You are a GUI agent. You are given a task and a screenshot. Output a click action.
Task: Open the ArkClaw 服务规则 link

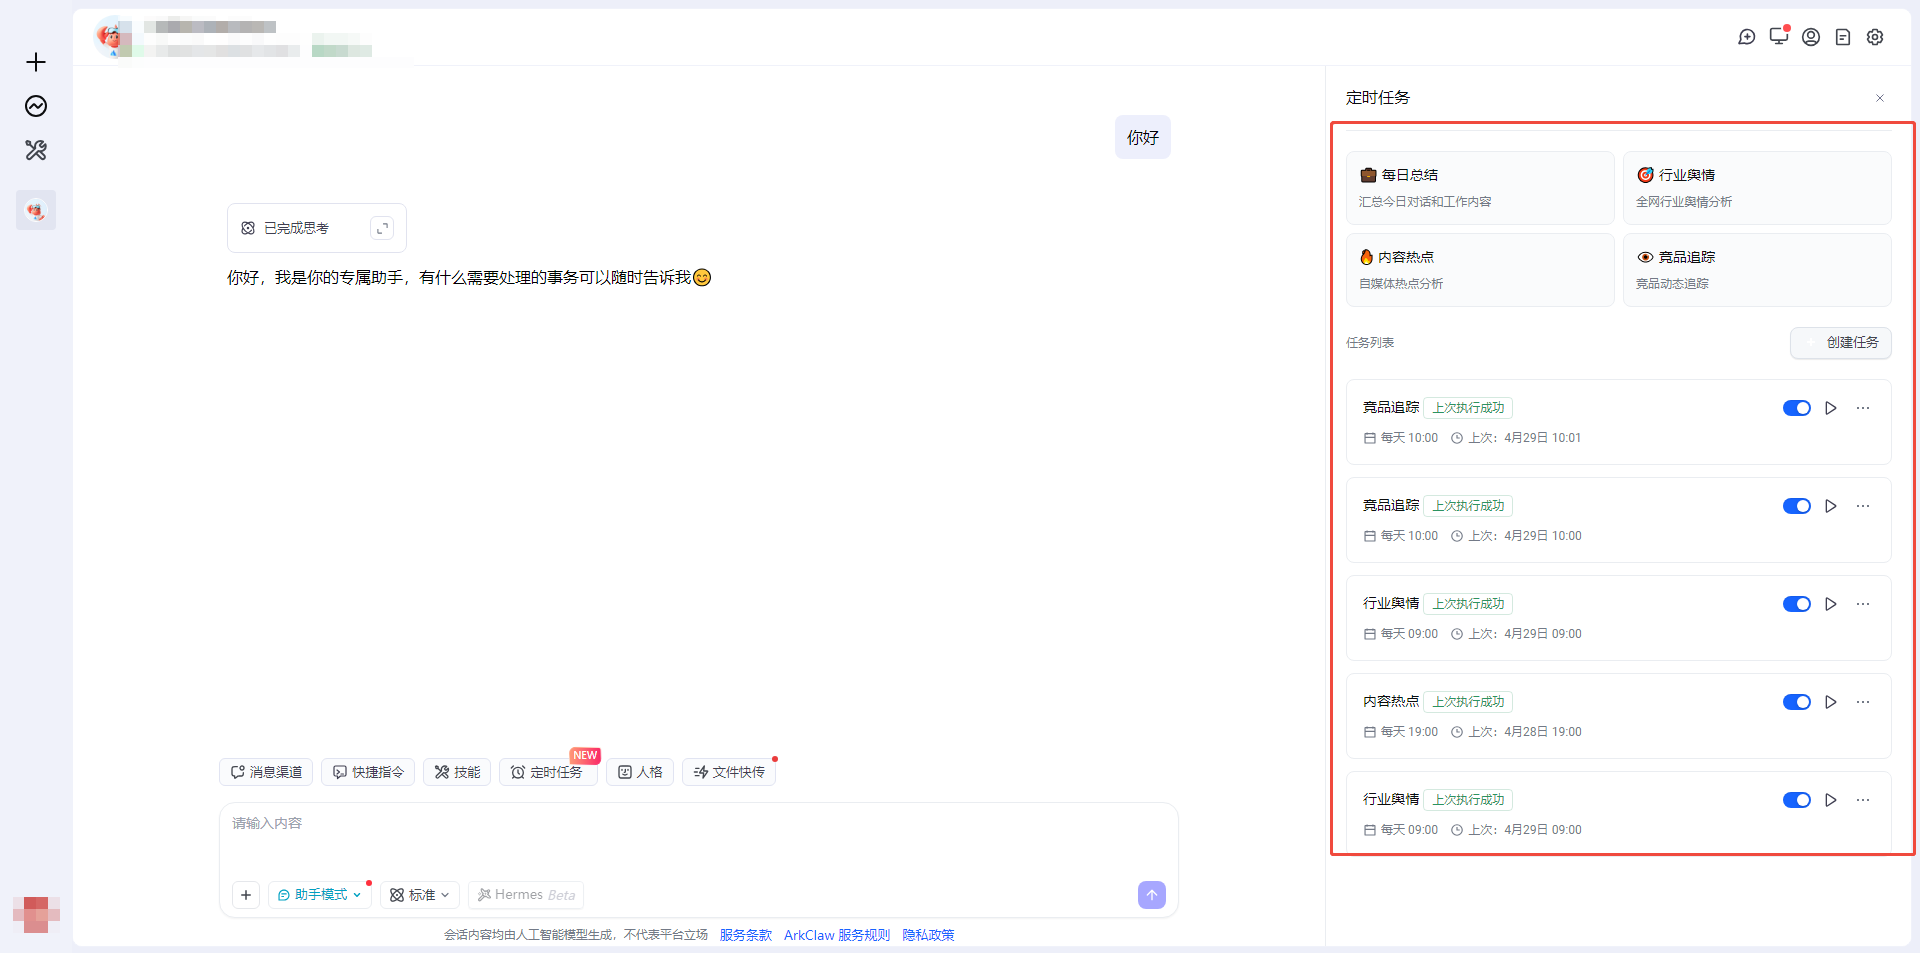pyautogui.click(x=837, y=935)
